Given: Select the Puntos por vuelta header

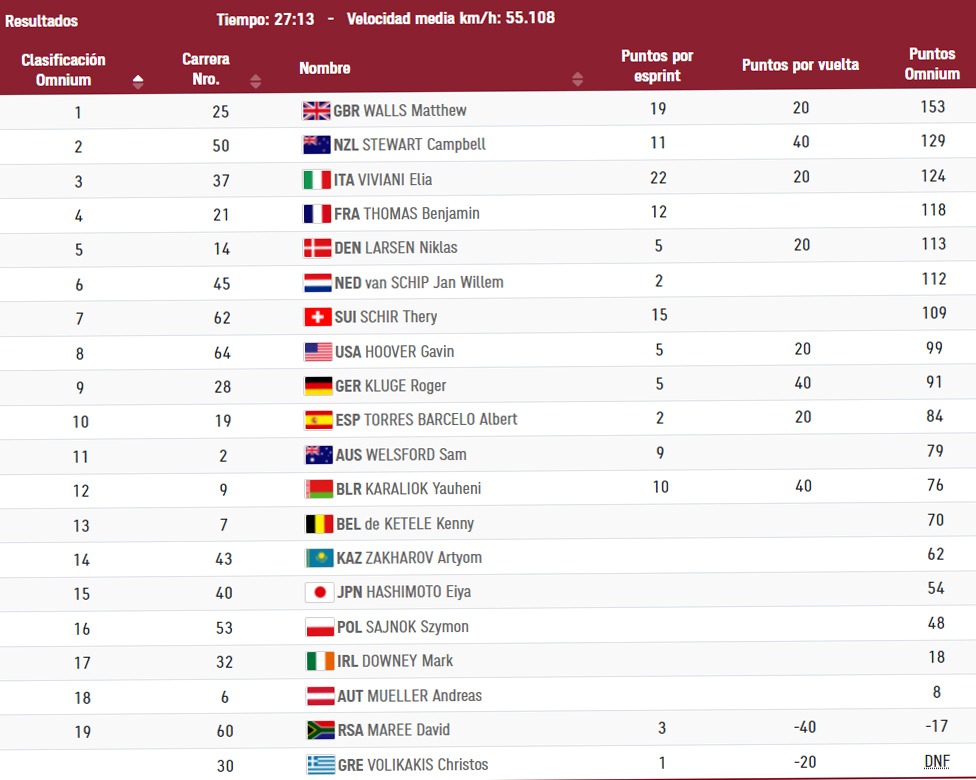Looking at the screenshot, I should point(800,65).
